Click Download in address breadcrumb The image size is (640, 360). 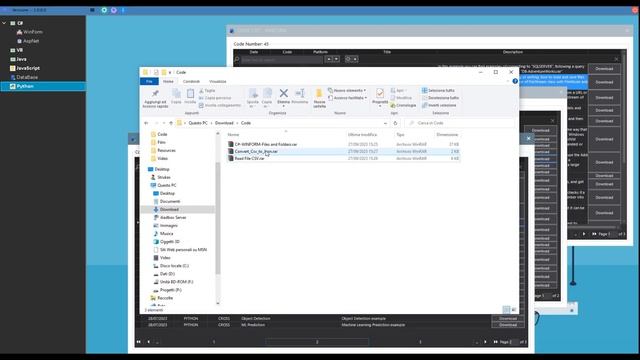(x=224, y=123)
